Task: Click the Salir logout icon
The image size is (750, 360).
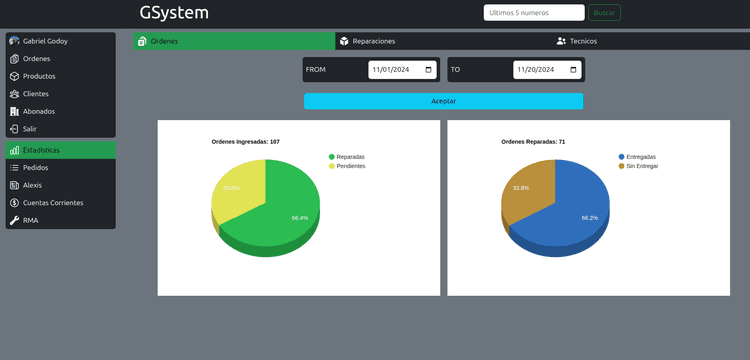Action: (x=14, y=129)
